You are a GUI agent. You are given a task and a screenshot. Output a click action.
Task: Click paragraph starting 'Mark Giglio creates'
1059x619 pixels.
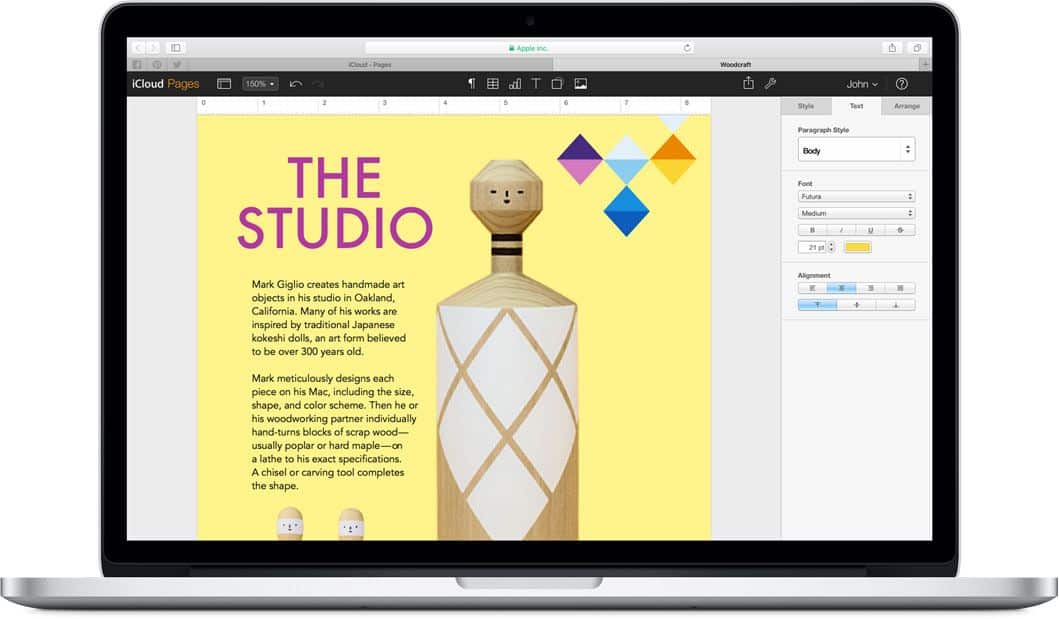(329, 318)
